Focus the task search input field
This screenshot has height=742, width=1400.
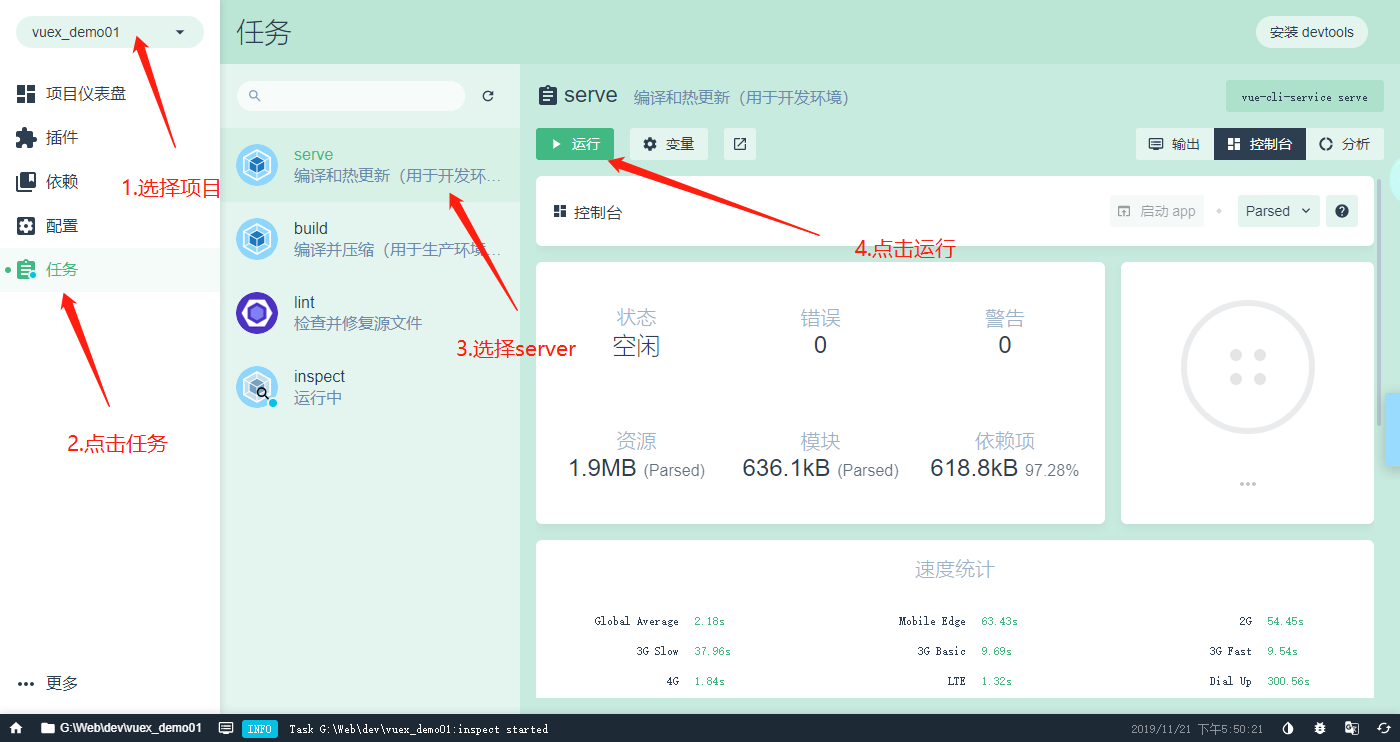pyautogui.click(x=351, y=96)
